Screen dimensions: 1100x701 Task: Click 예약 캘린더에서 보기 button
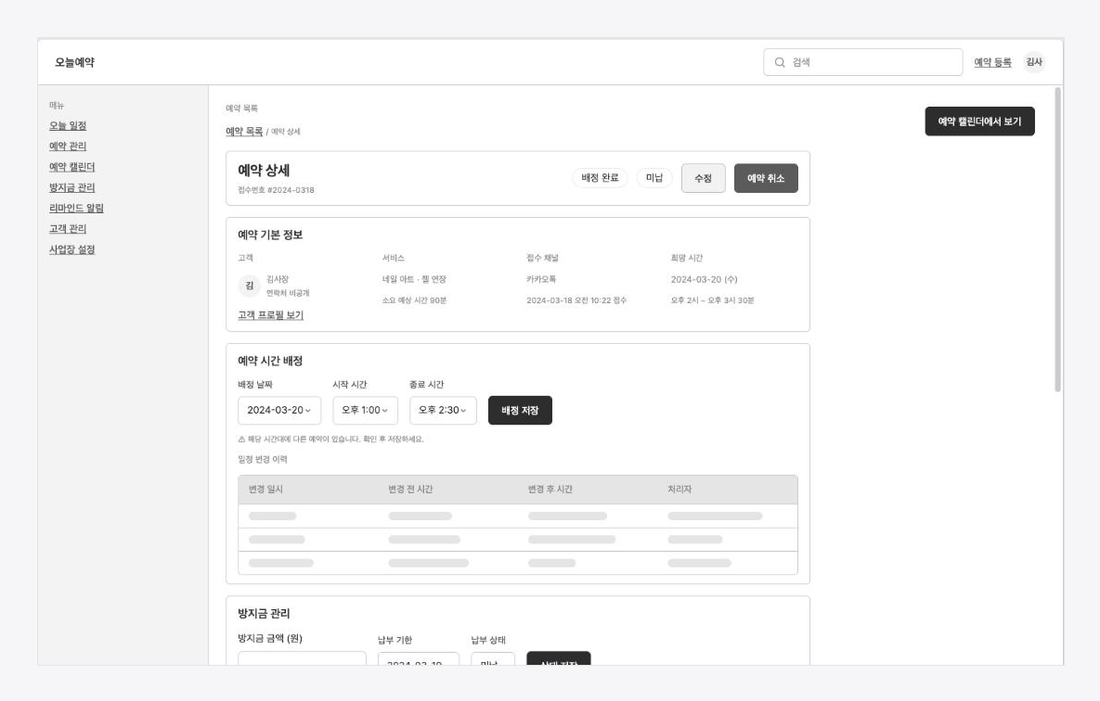[x=979, y=121]
